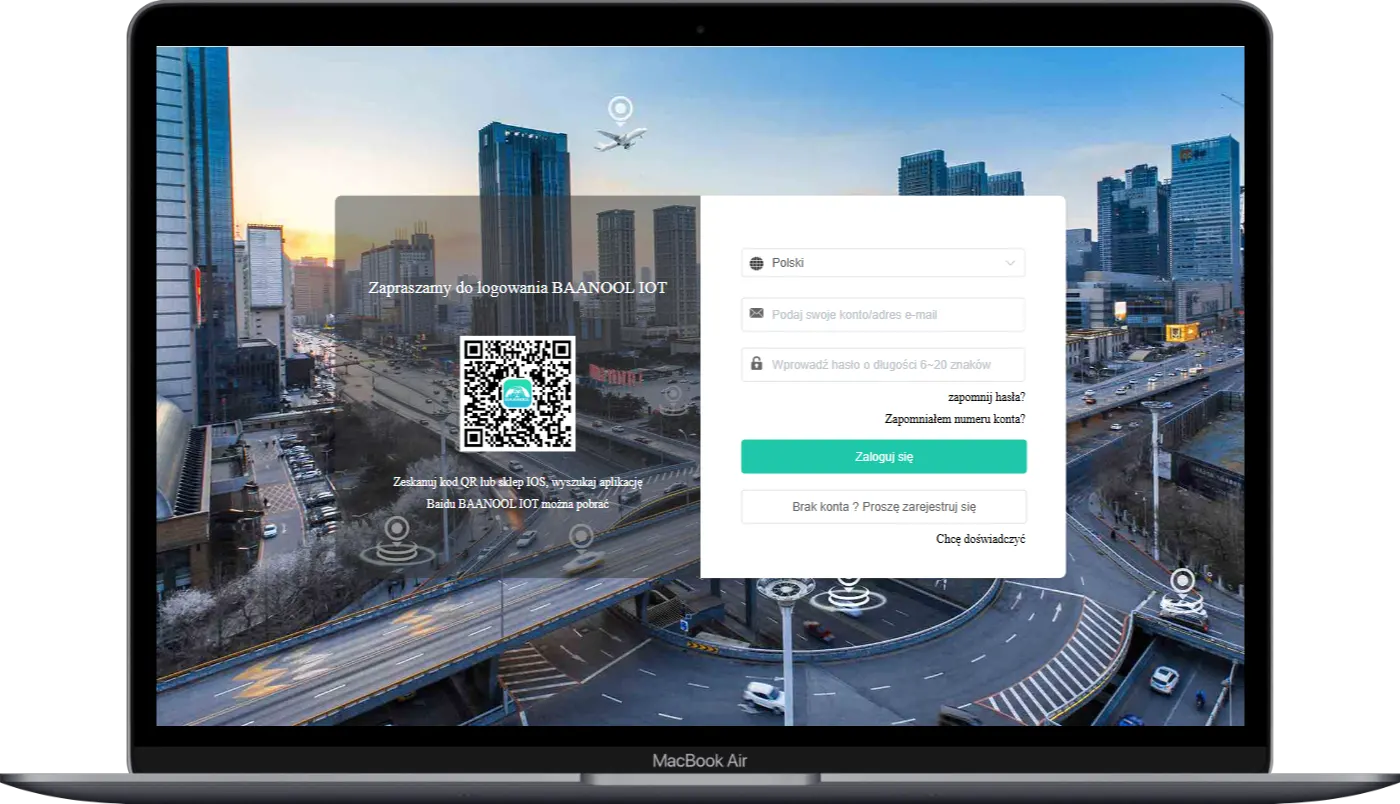1400x804 pixels.
Task: Expand the language dropdown chevron arrow
Action: tap(1010, 263)
